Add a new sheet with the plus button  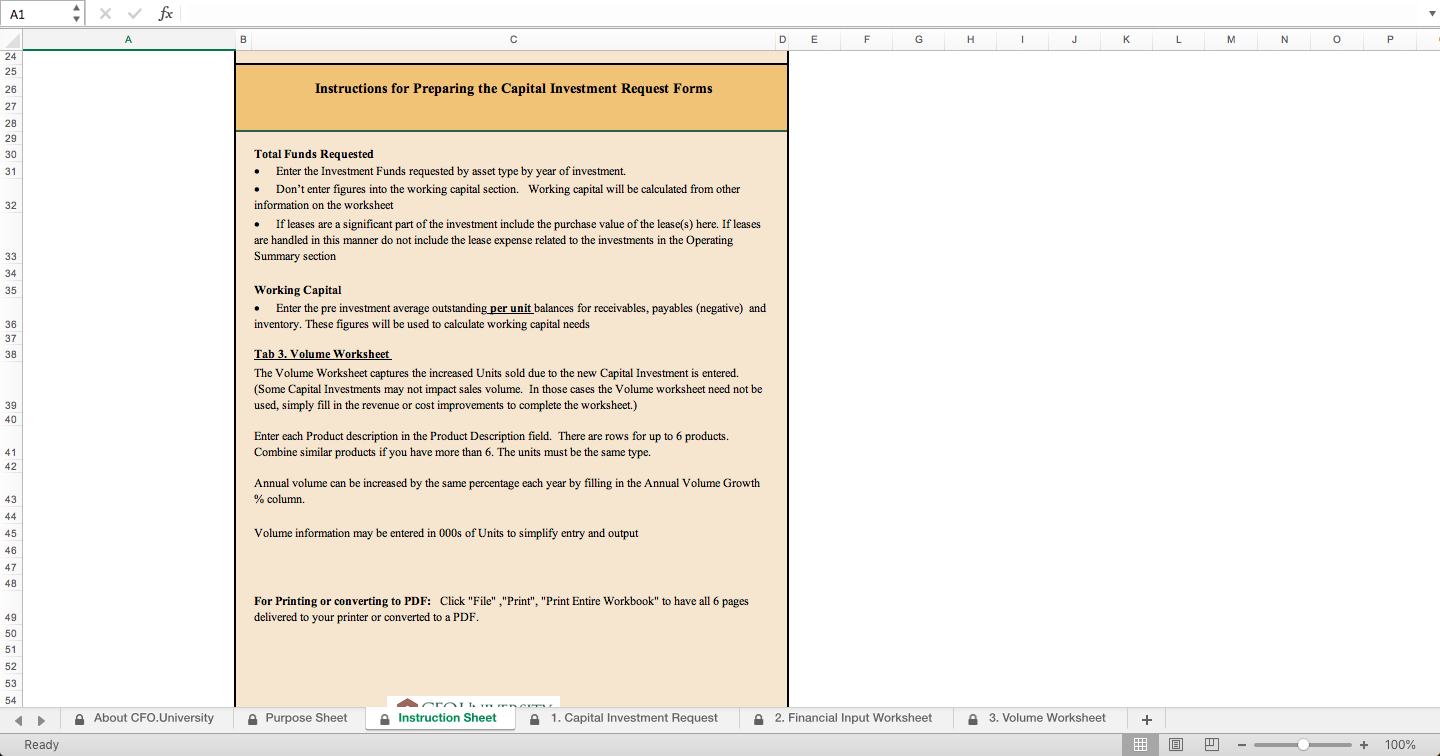coord(1147,719)
